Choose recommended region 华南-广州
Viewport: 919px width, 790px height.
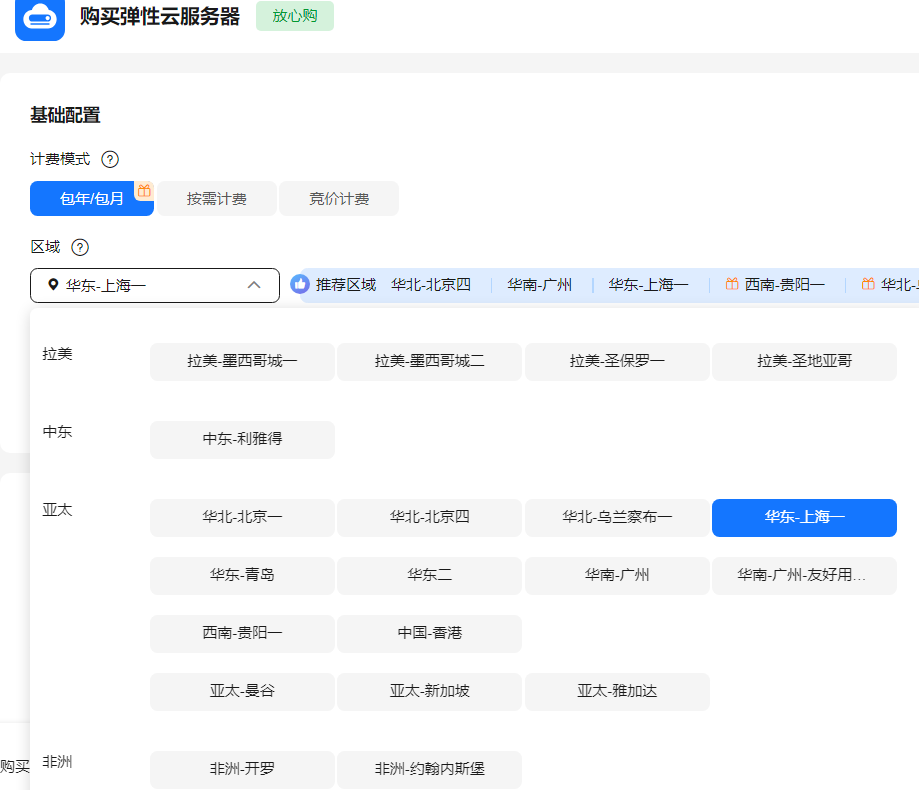[x=539, y=285]
